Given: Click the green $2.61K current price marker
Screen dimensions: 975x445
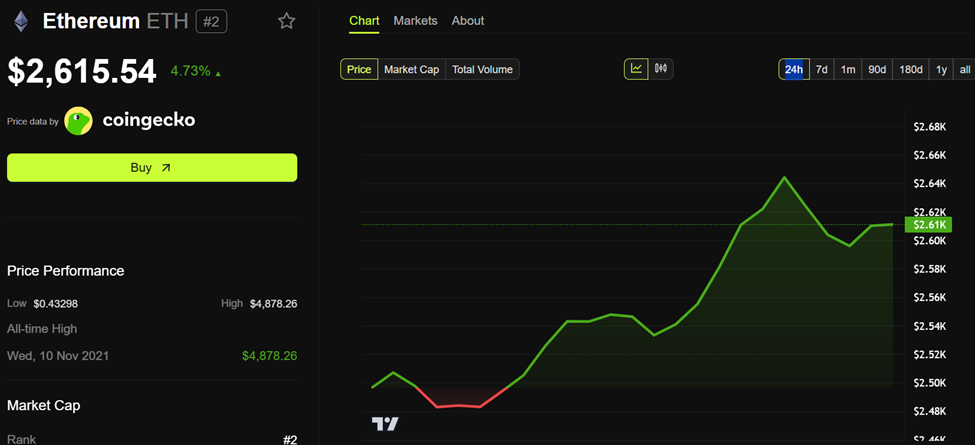Looking at the screenshot, I should pyautogui.click(x=929, y=224).
